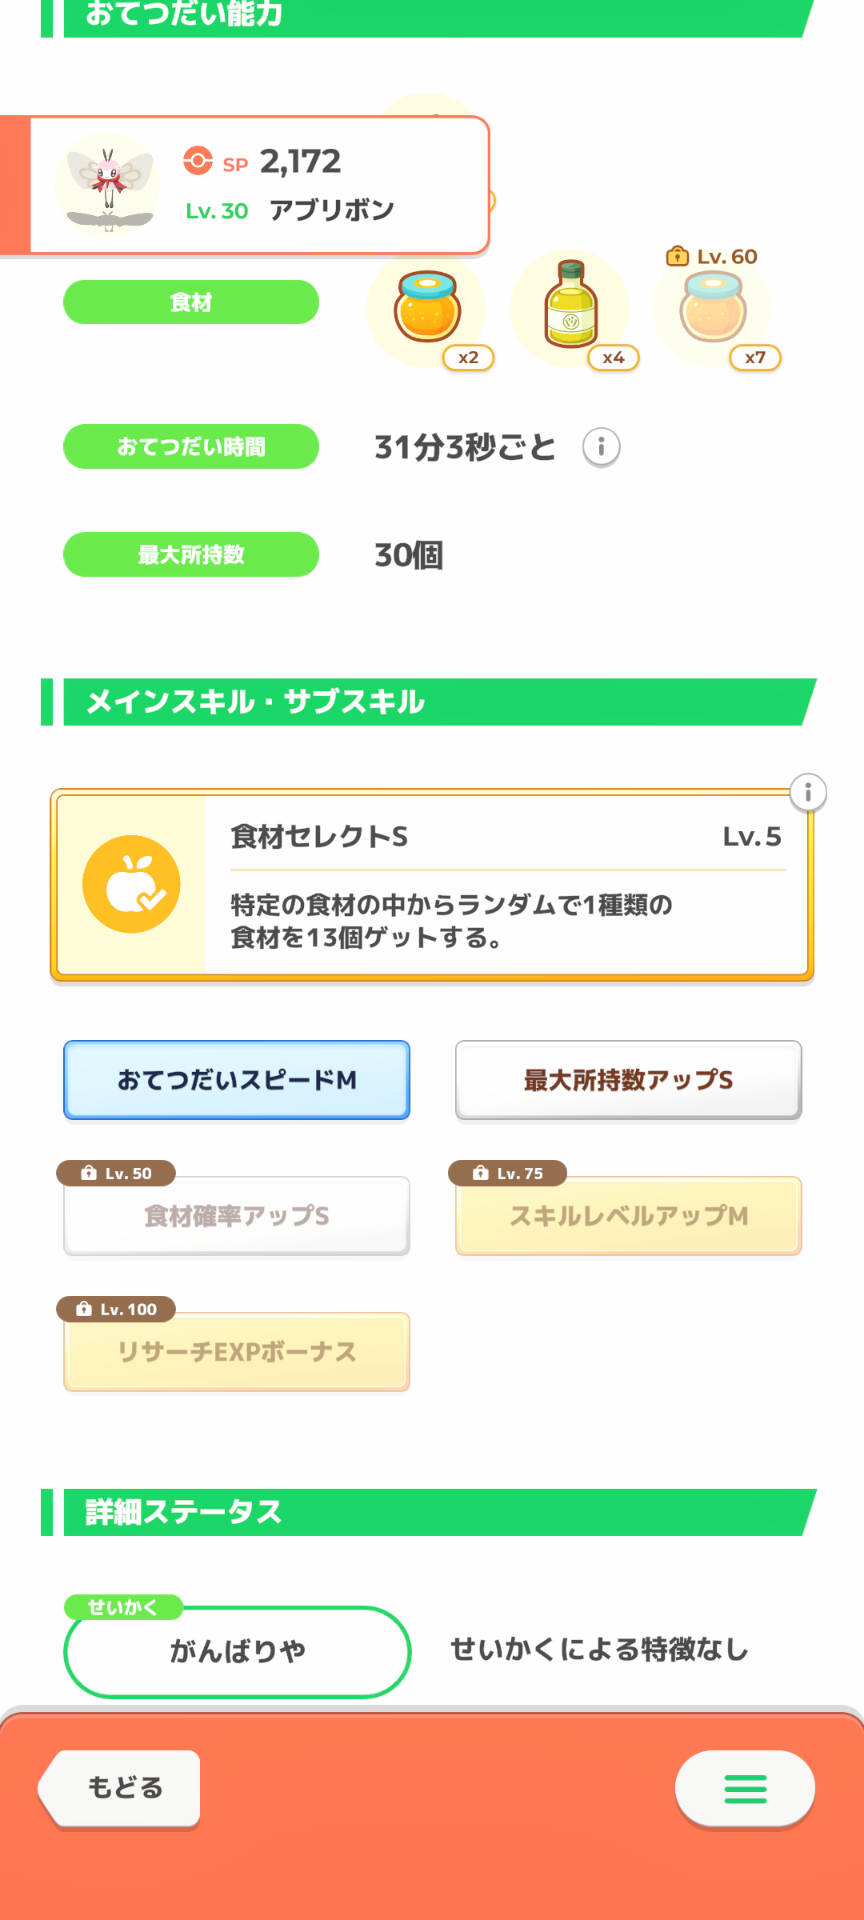Tap the locked Lv. 60 honey ingredient
The image size is (864, 1920).
point(712,307)
